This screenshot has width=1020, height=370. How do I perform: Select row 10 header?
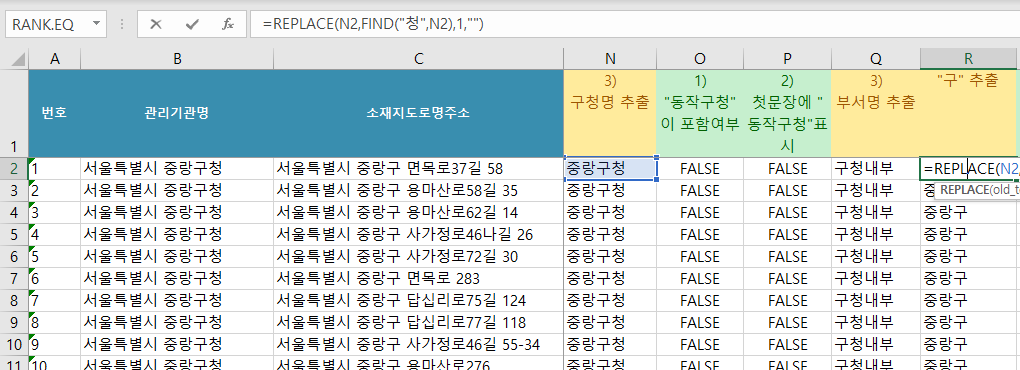pyautogui.click(x=14, y=345)
